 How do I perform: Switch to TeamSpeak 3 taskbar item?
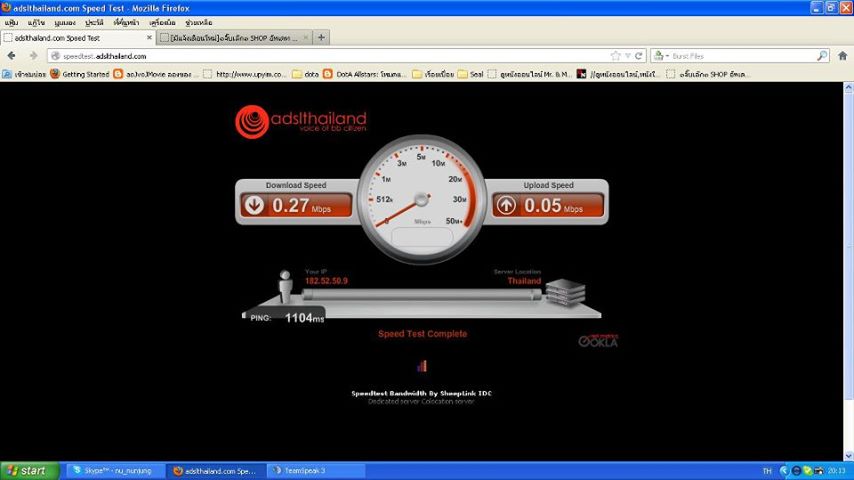[x=316, y=471]
